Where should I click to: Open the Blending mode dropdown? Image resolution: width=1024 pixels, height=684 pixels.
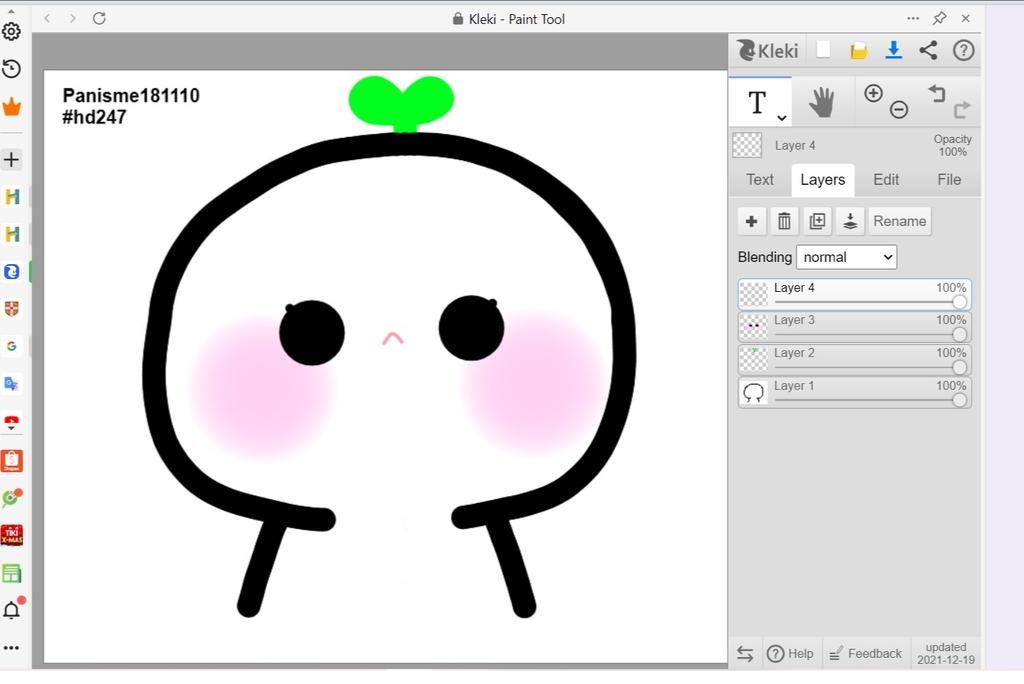click(x=846, y=257)
